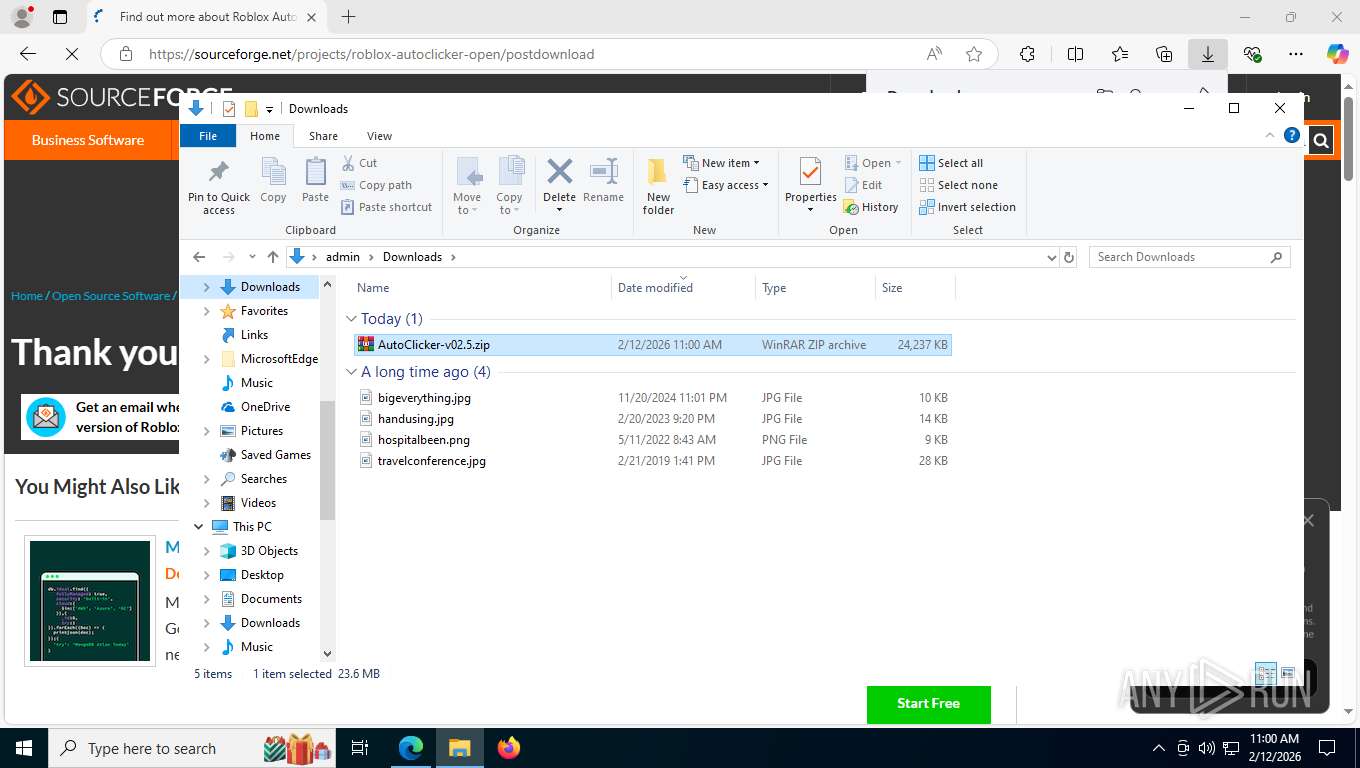Switch to large thumbnails view icon
The height and width of the screenshot is (768, 1360).
coord(1288,673)
